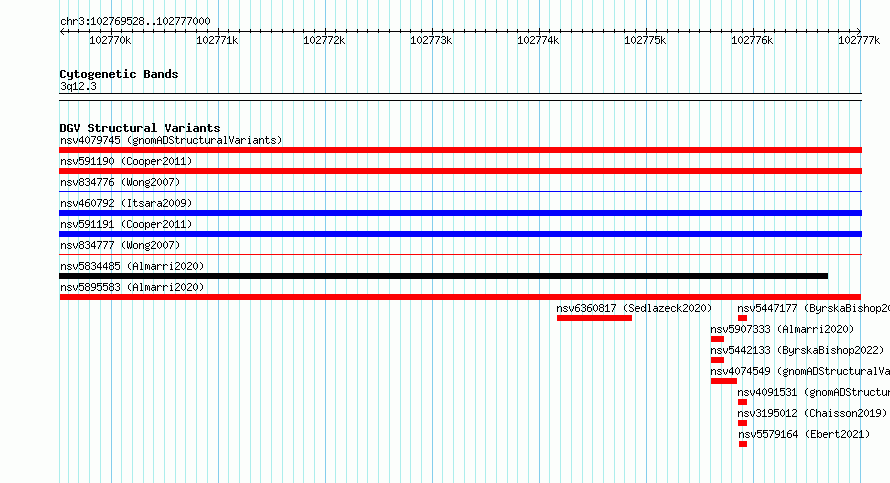
Task: Open nsv3195012 (Chaisson2019) label
Action: (812, 413)
